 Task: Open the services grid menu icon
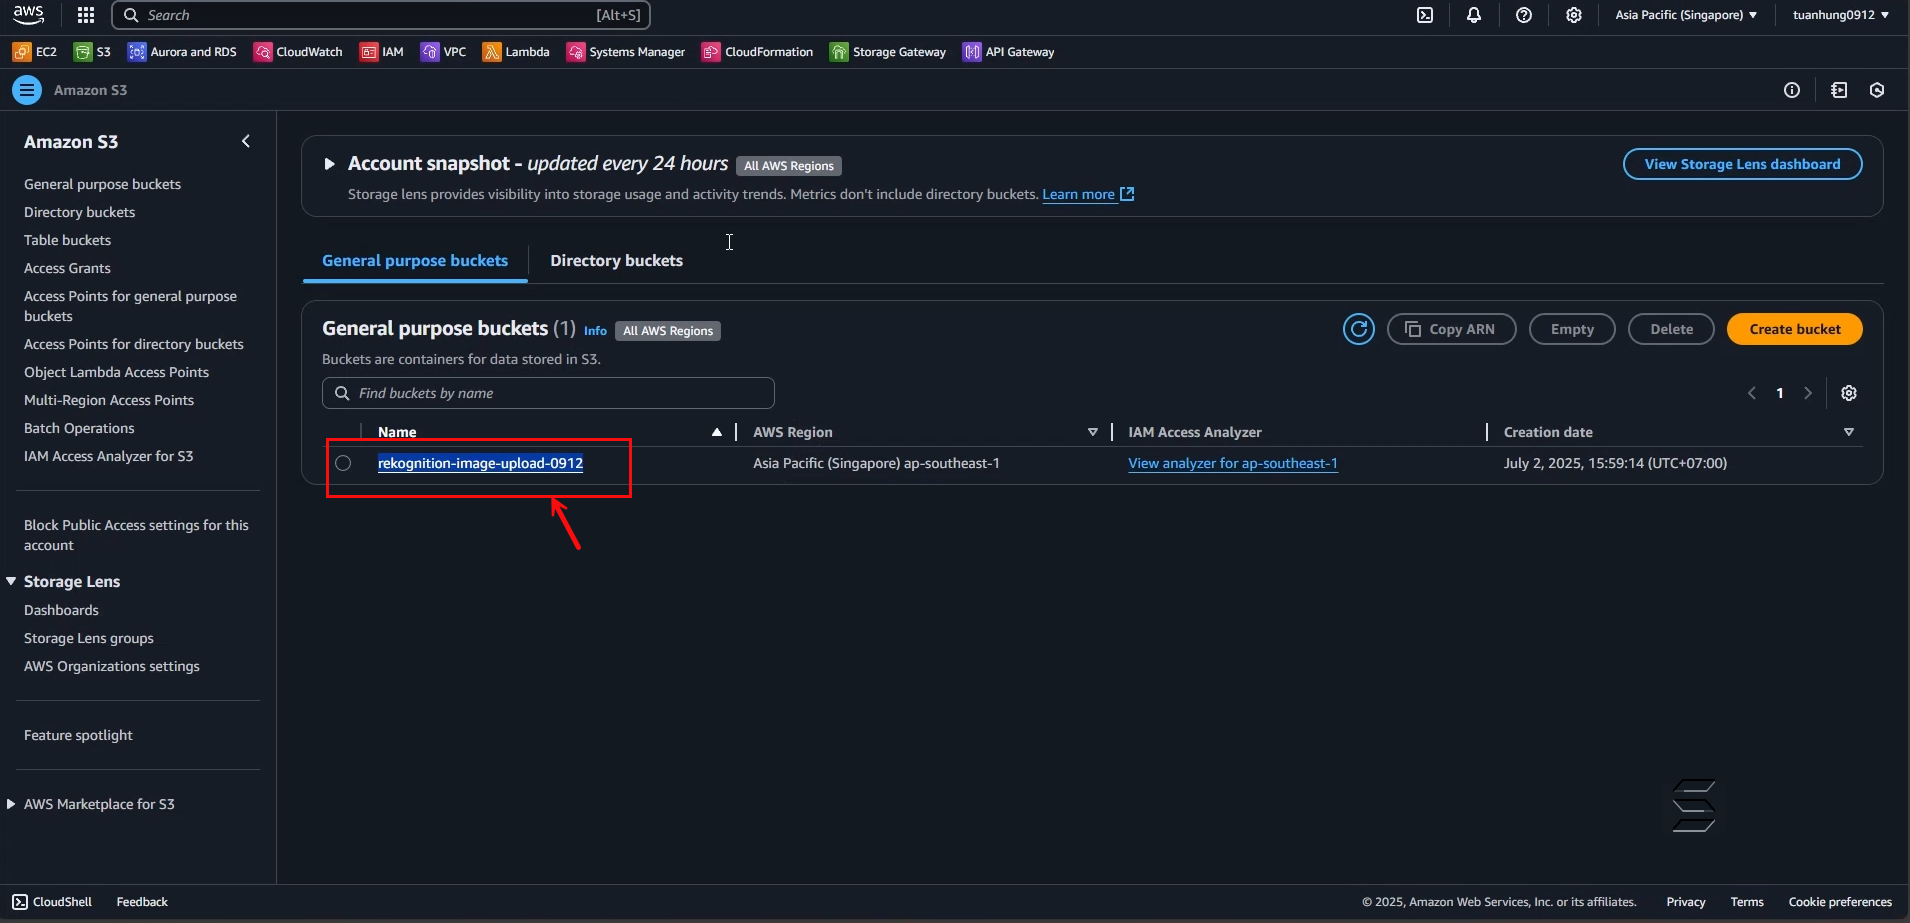tap(86, 15)
